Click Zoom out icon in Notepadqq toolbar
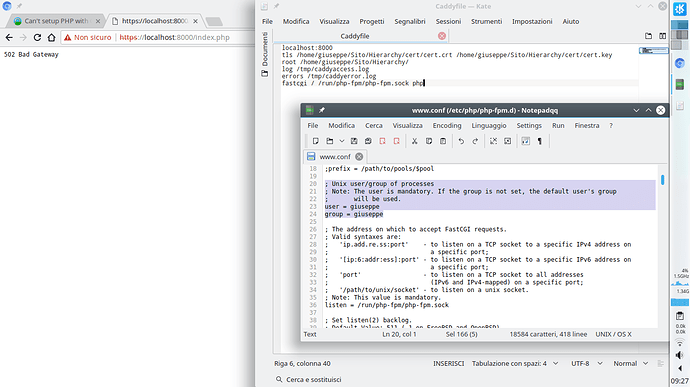 (493, 141)
